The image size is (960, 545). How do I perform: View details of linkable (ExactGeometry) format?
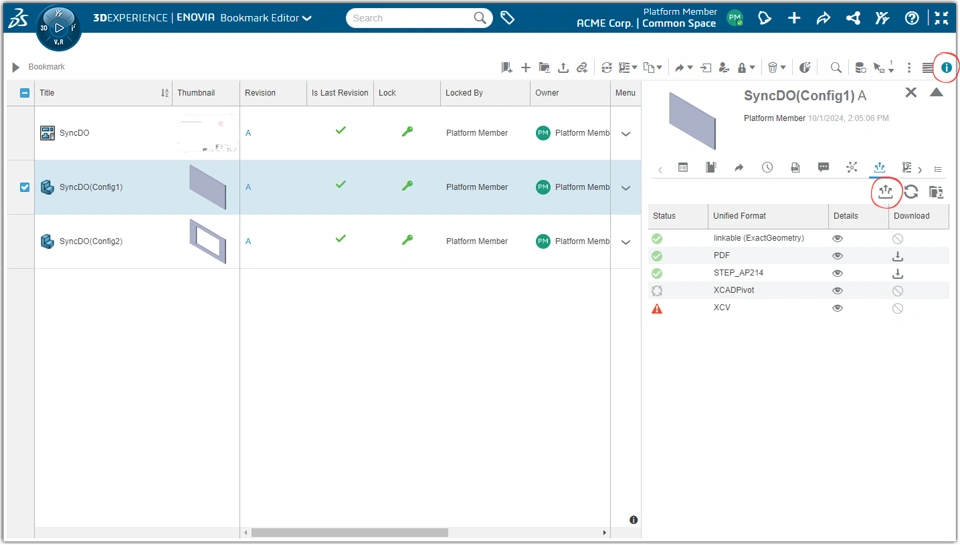pyautogui.click(x=837, y=238)
